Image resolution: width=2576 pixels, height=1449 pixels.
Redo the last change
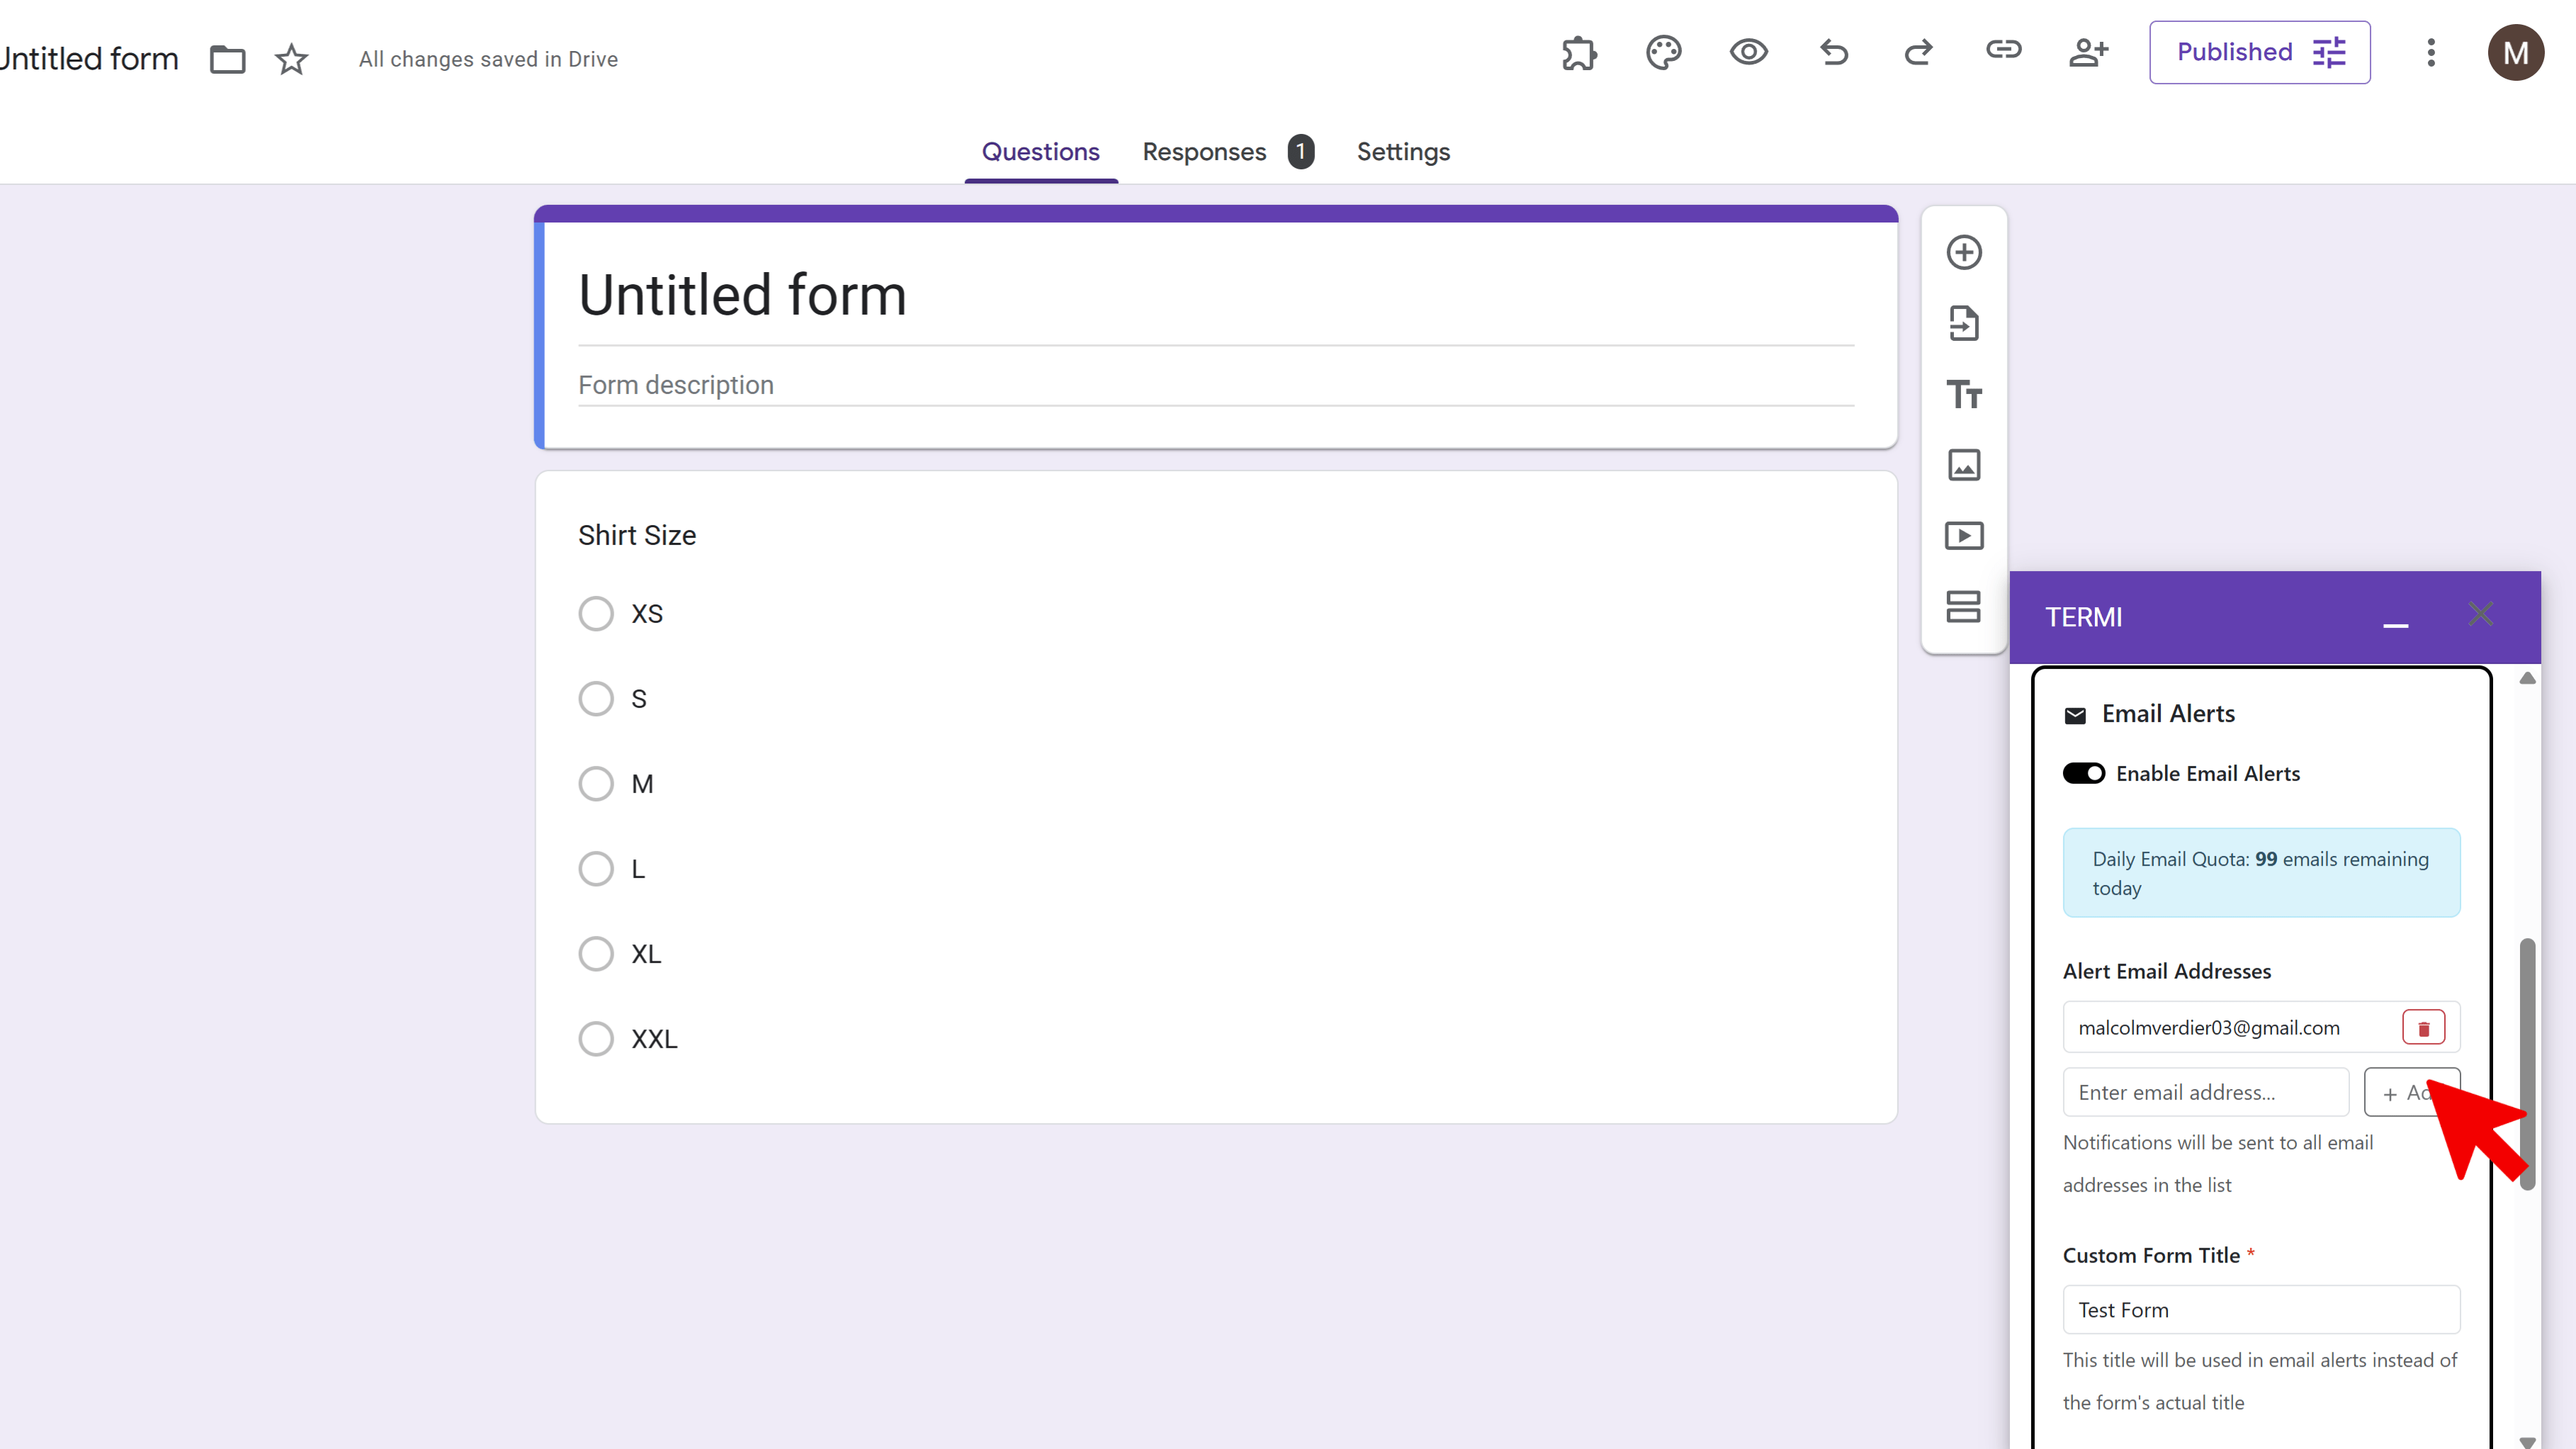(x=1918, y=53)
